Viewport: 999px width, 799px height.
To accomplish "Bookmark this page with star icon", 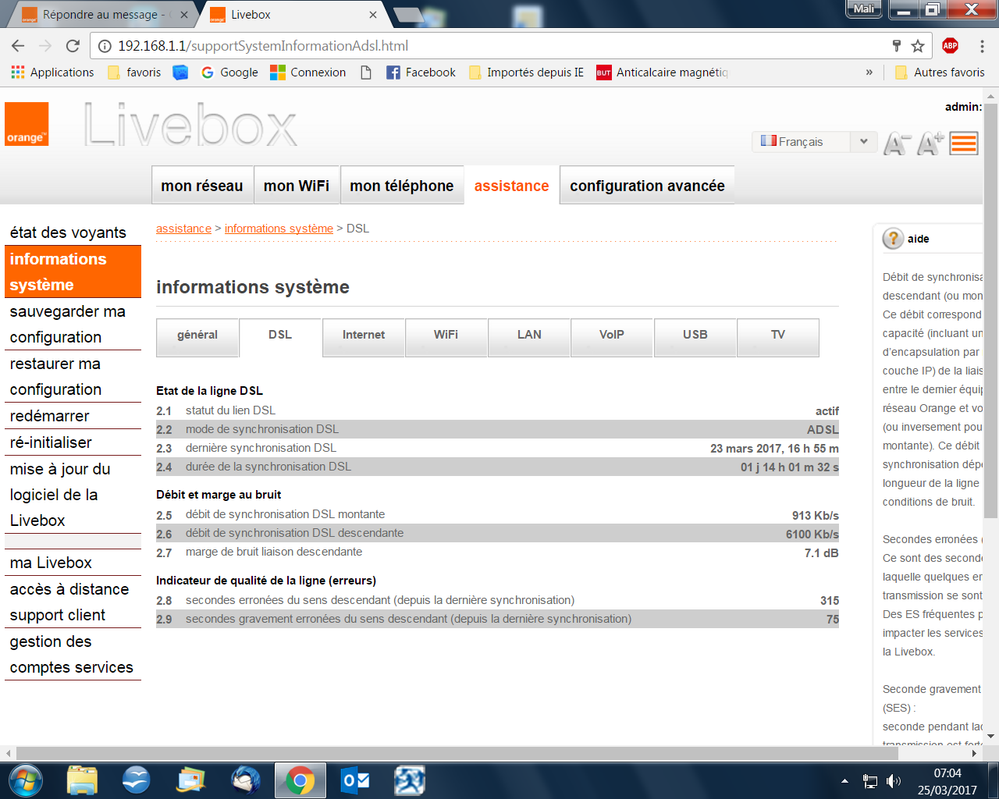I will (x=917, y=46).
